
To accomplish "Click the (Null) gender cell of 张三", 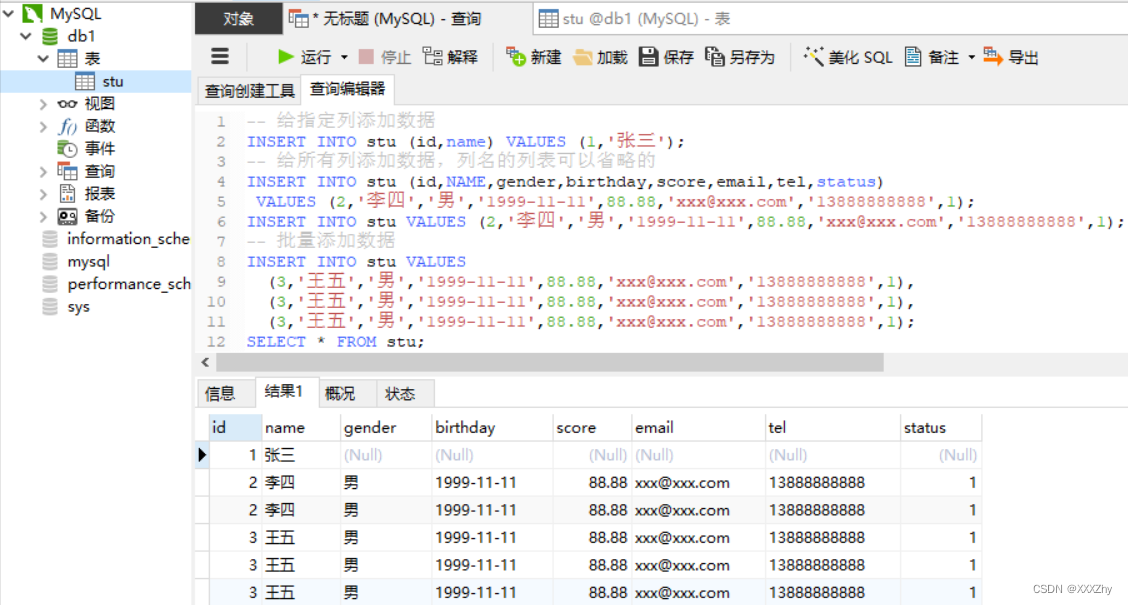I will click(x=386, y=455).
